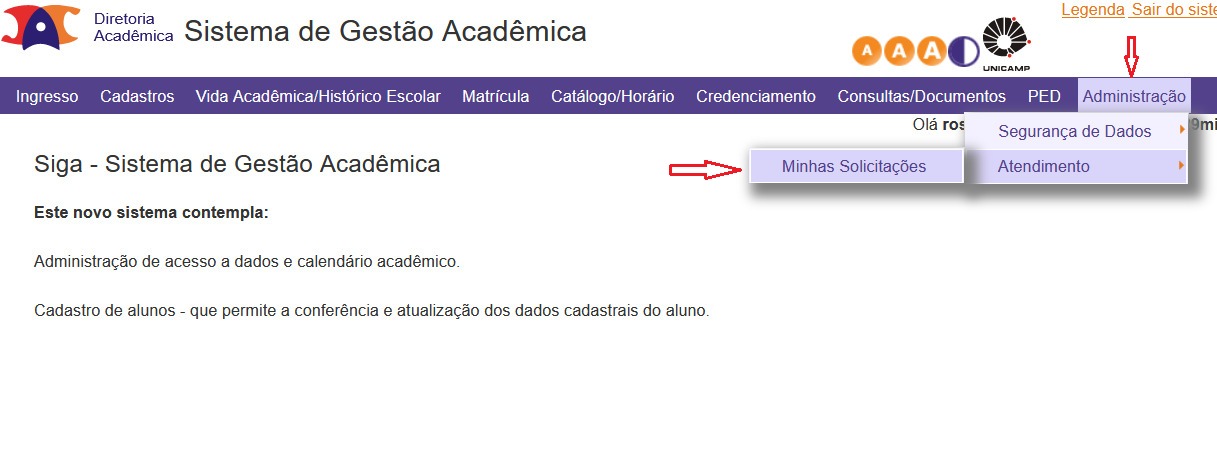Select the largest orange A font-size icon
Viewport: 1217px width, 460px height.
pyautogui.click(x=931, y=51)
